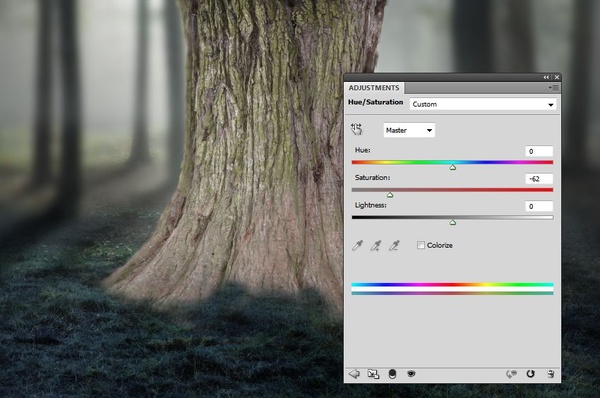This screenshot has height=398, width=600.
Task: Open the Master channel dropdown
Action: tap(409, 130)
